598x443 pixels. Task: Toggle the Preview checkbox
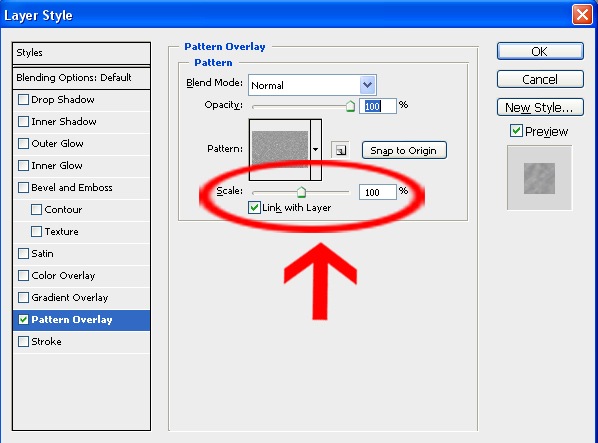[516, 131]
